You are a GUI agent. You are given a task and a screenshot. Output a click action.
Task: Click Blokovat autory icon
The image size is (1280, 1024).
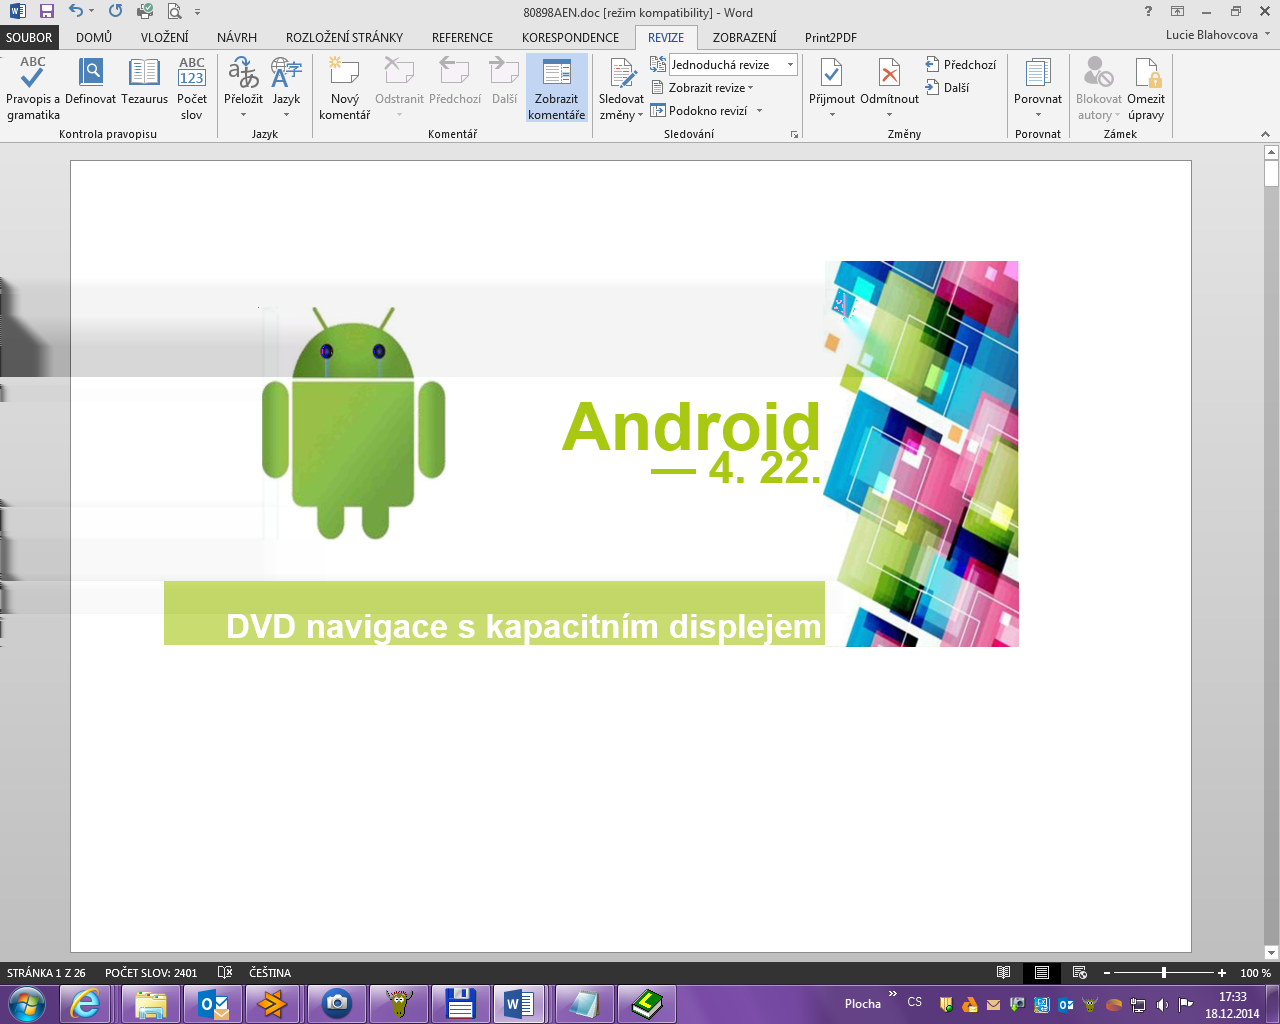click(1099, 73)
